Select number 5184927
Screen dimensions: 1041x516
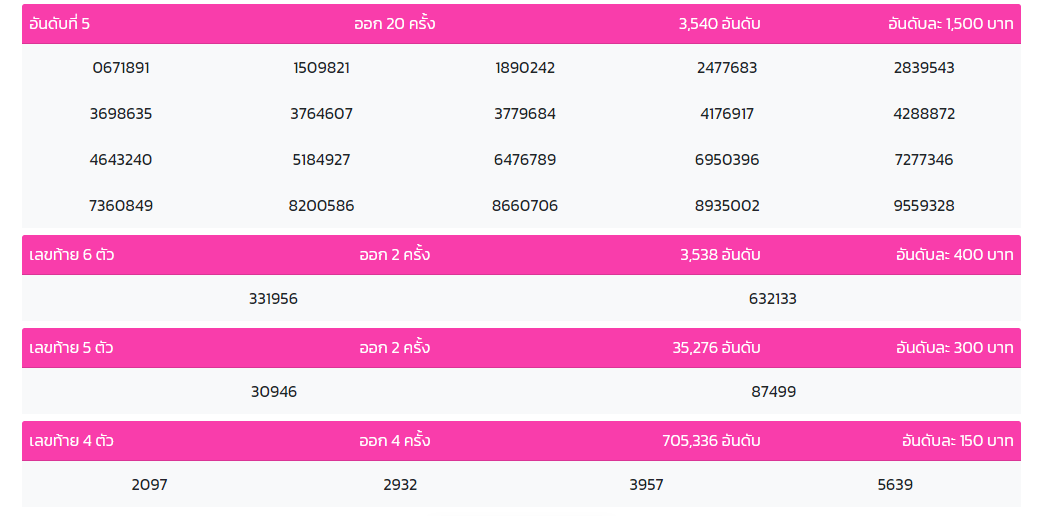tap(321, 159)
